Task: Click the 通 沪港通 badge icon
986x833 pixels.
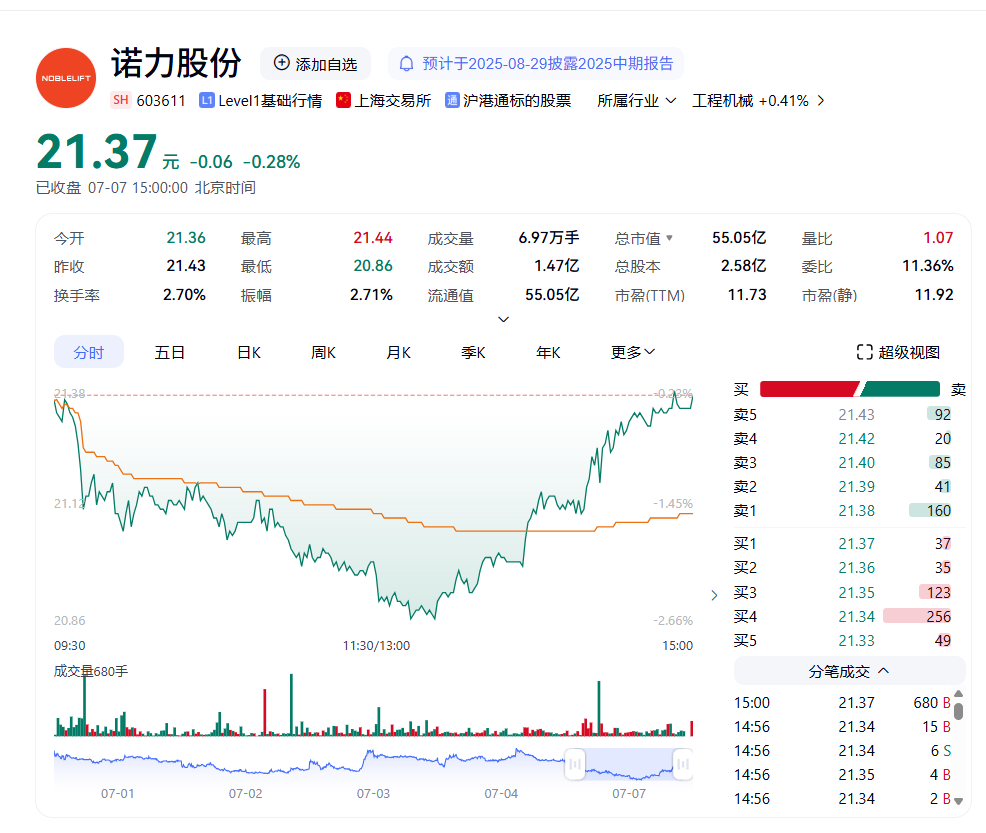Action: [452, 101]
